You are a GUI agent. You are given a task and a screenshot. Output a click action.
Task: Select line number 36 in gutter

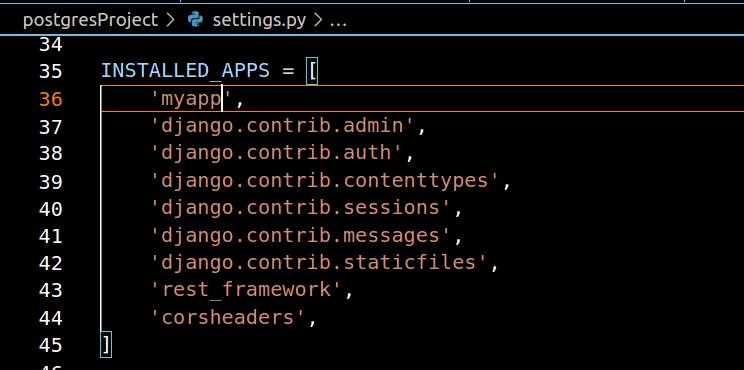pos(51,99)
